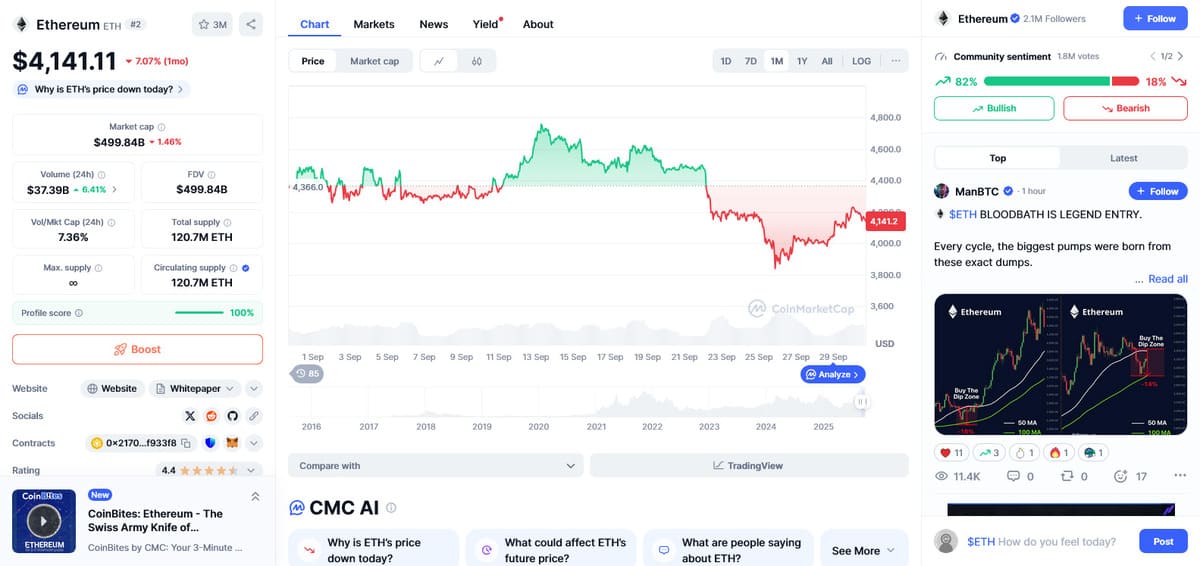Open the Reddit social icon
1200x566 pixels.
pos(212,416)
